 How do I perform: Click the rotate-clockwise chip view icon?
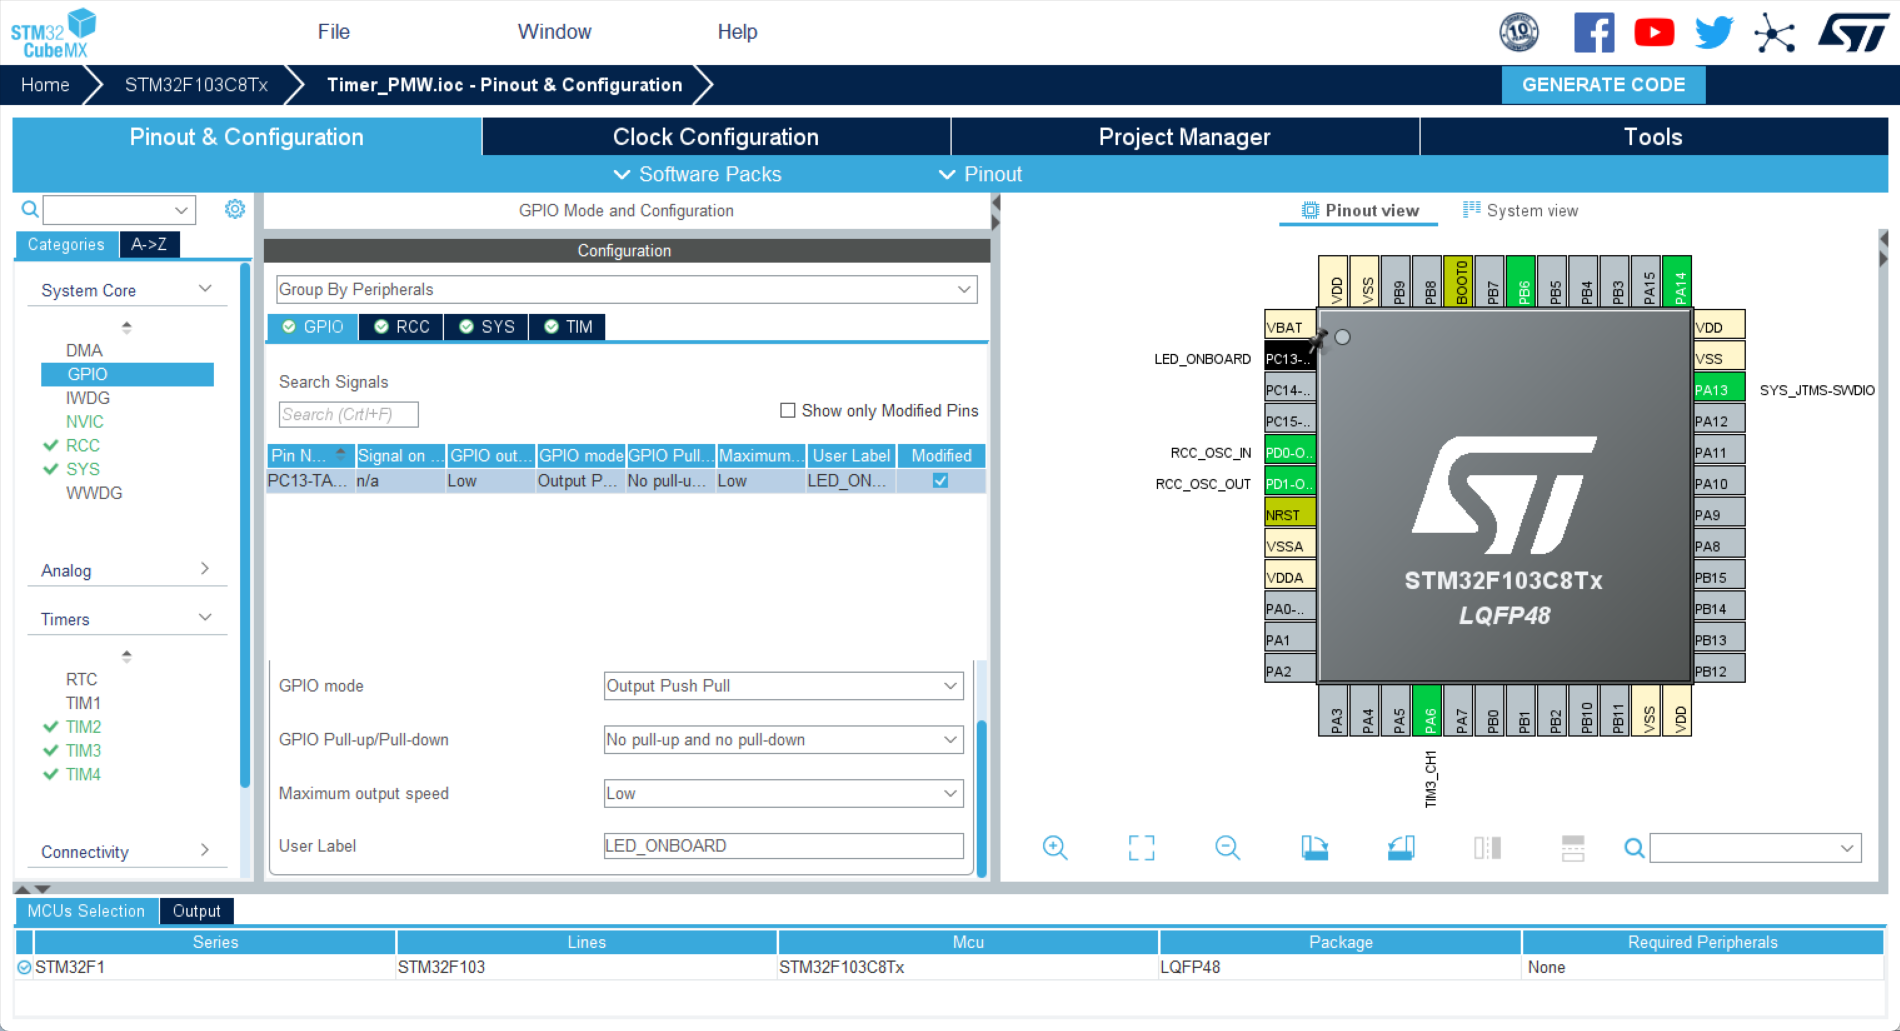(x=1314, y=848)
